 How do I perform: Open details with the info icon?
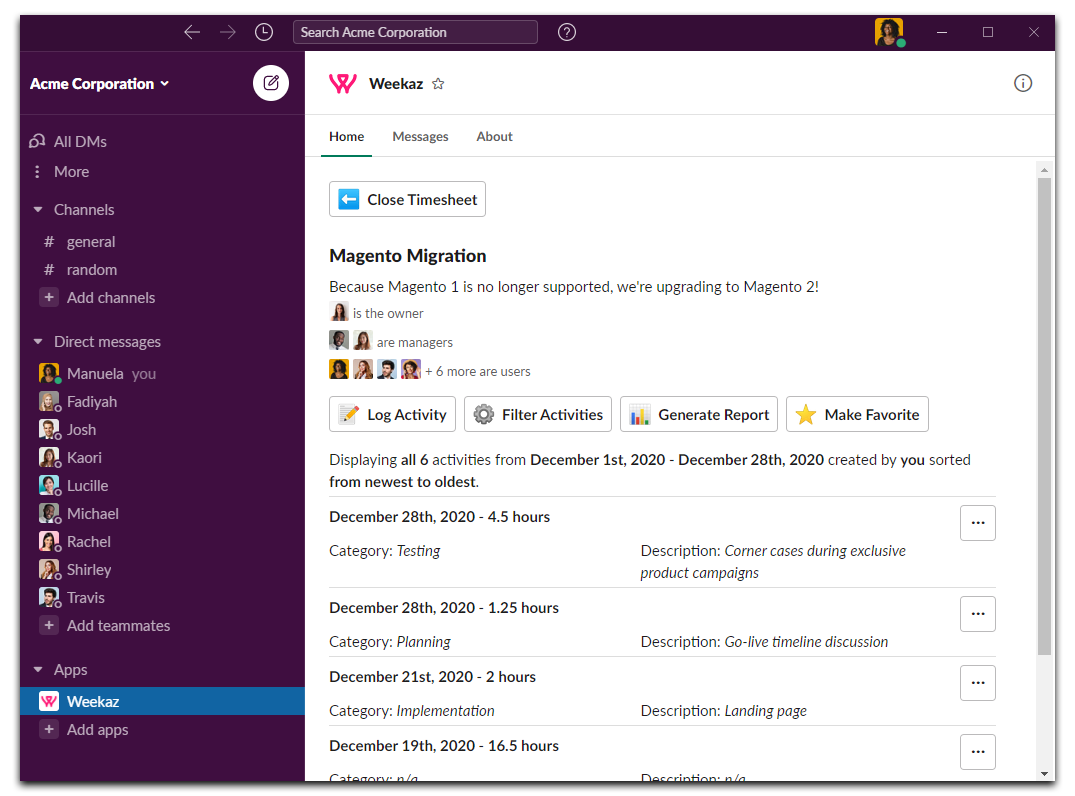tap(1023, 83)
